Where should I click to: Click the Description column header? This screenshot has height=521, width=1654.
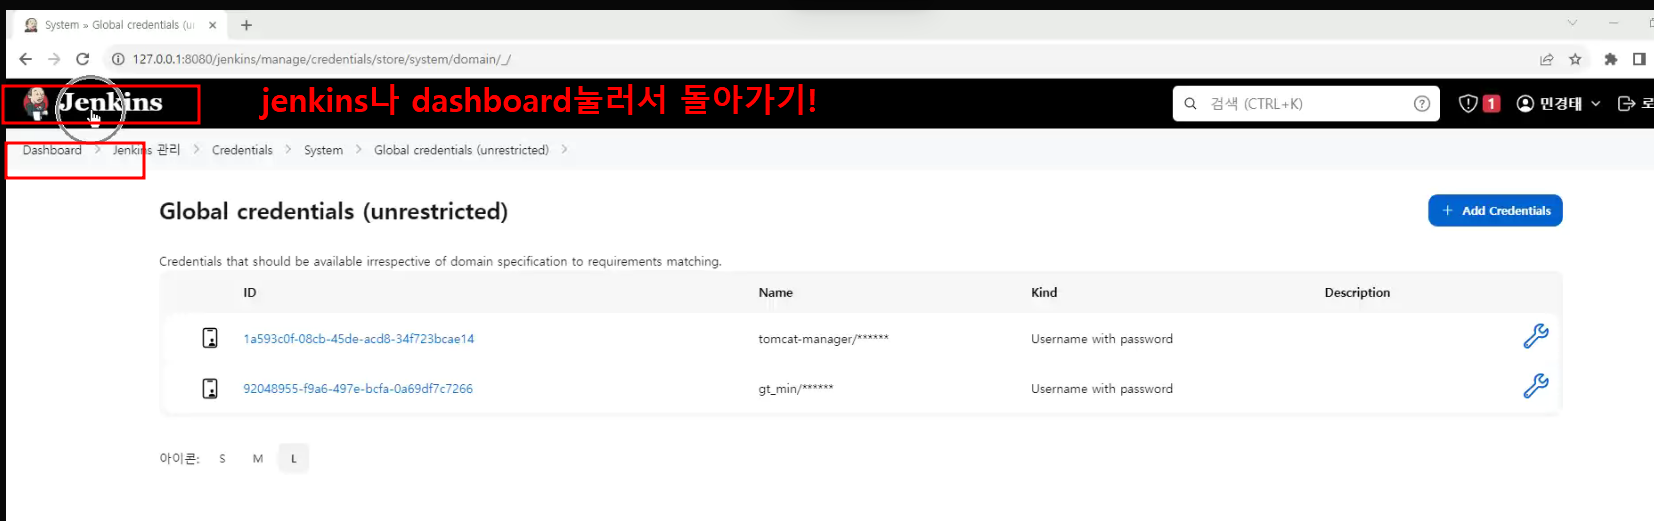point(1357,293)
